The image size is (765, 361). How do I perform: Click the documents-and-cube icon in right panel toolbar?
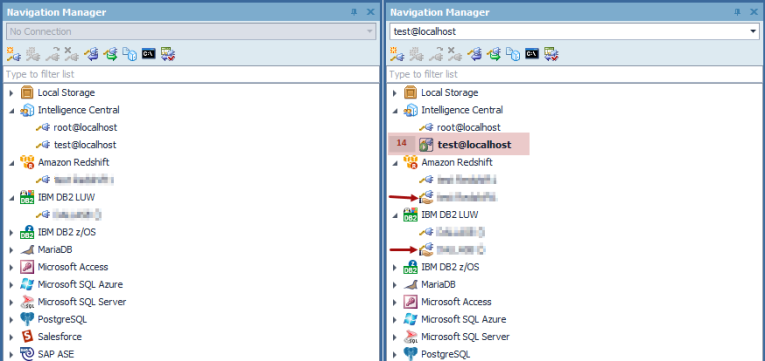[x=513, y=54]
